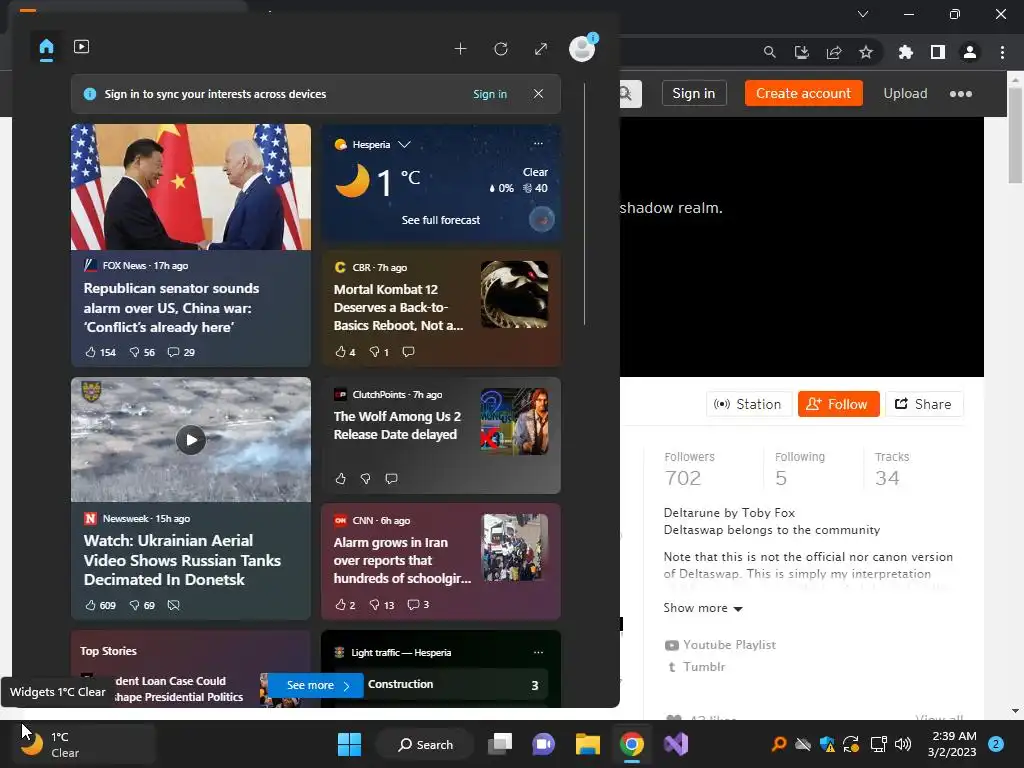Viewport: 1024px width, 768px height.
Task: Open the widgets Home tab
Action: 46,48
